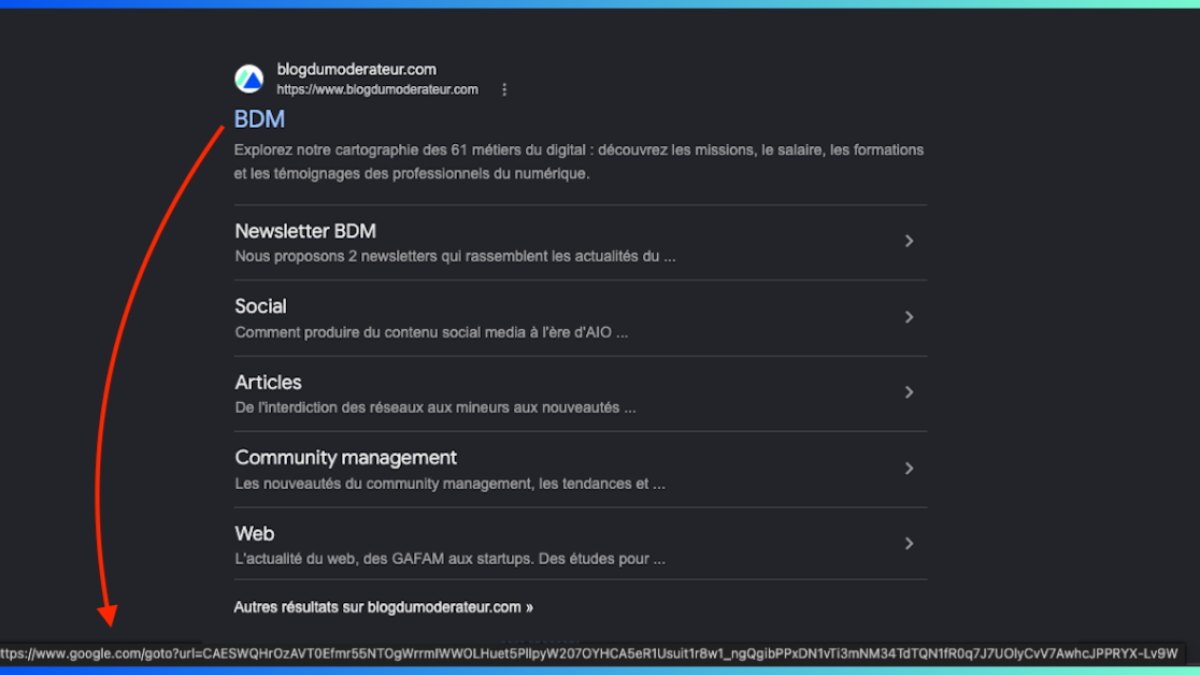Open the three-dot menu beside the URL
Viewport: 1200px width, 675px height.
pyautogui.click(x=504, y=90)
